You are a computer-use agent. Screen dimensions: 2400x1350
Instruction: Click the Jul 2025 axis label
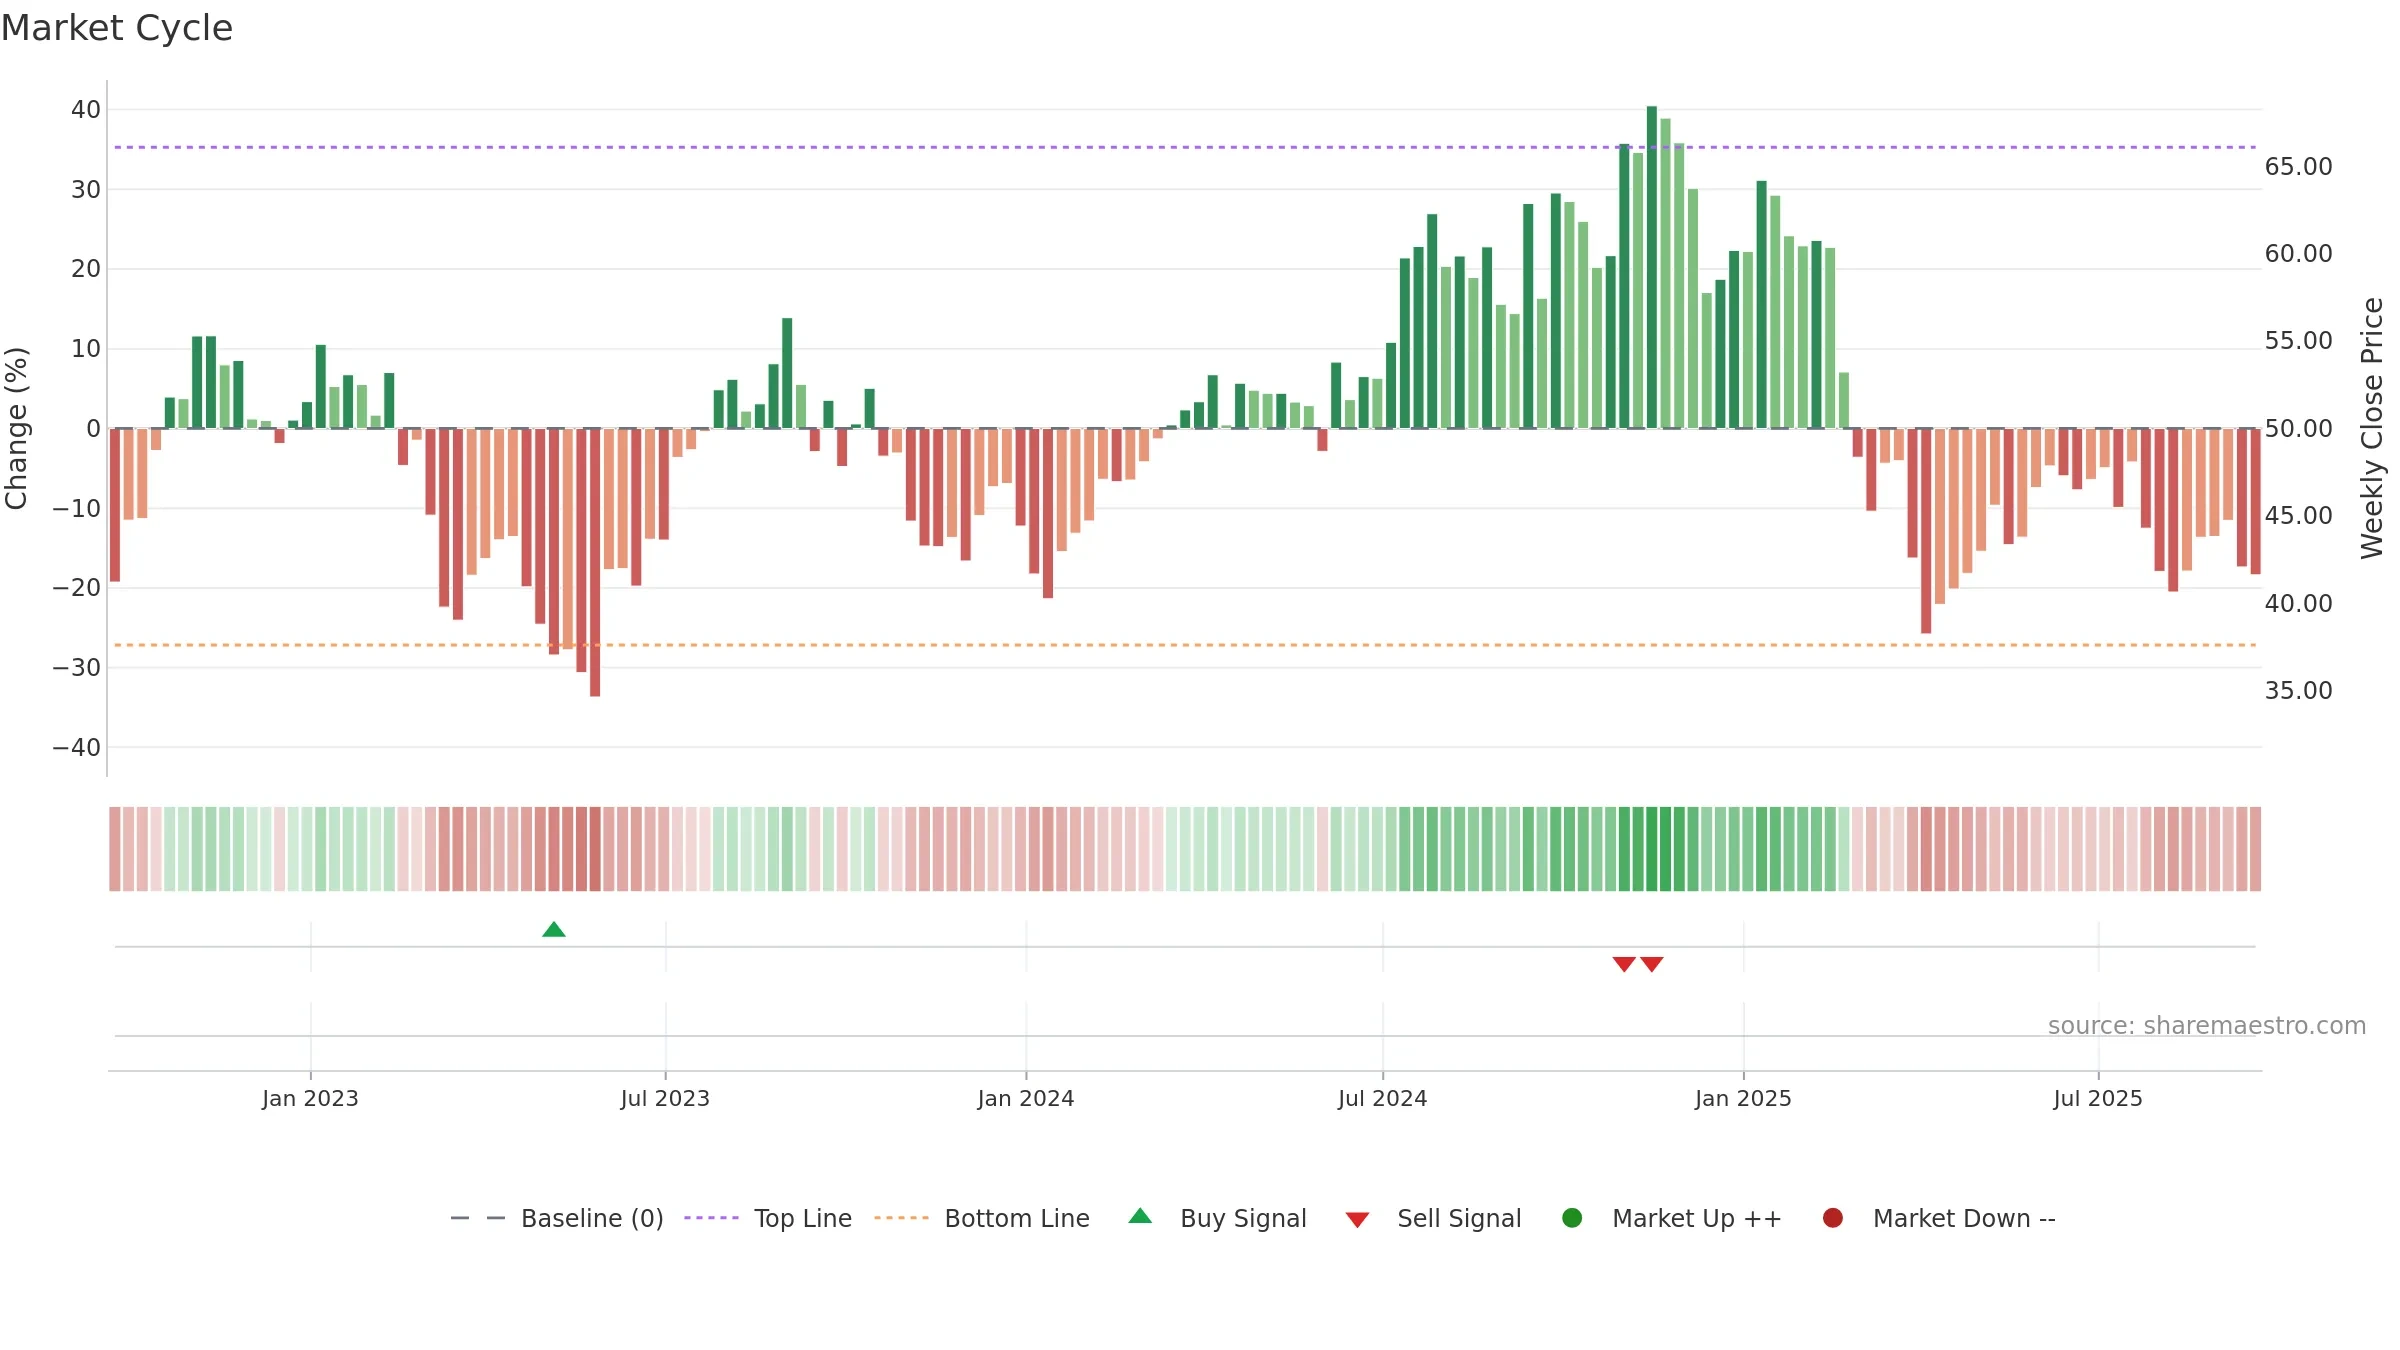pos(2098,1099)
